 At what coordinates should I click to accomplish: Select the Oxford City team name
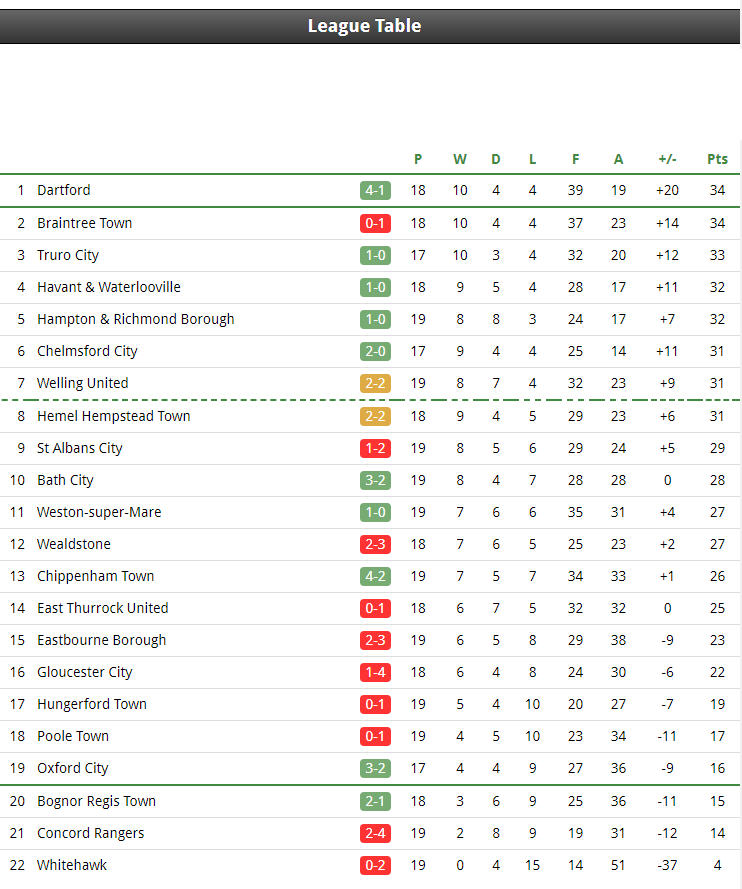coord(73,768)
